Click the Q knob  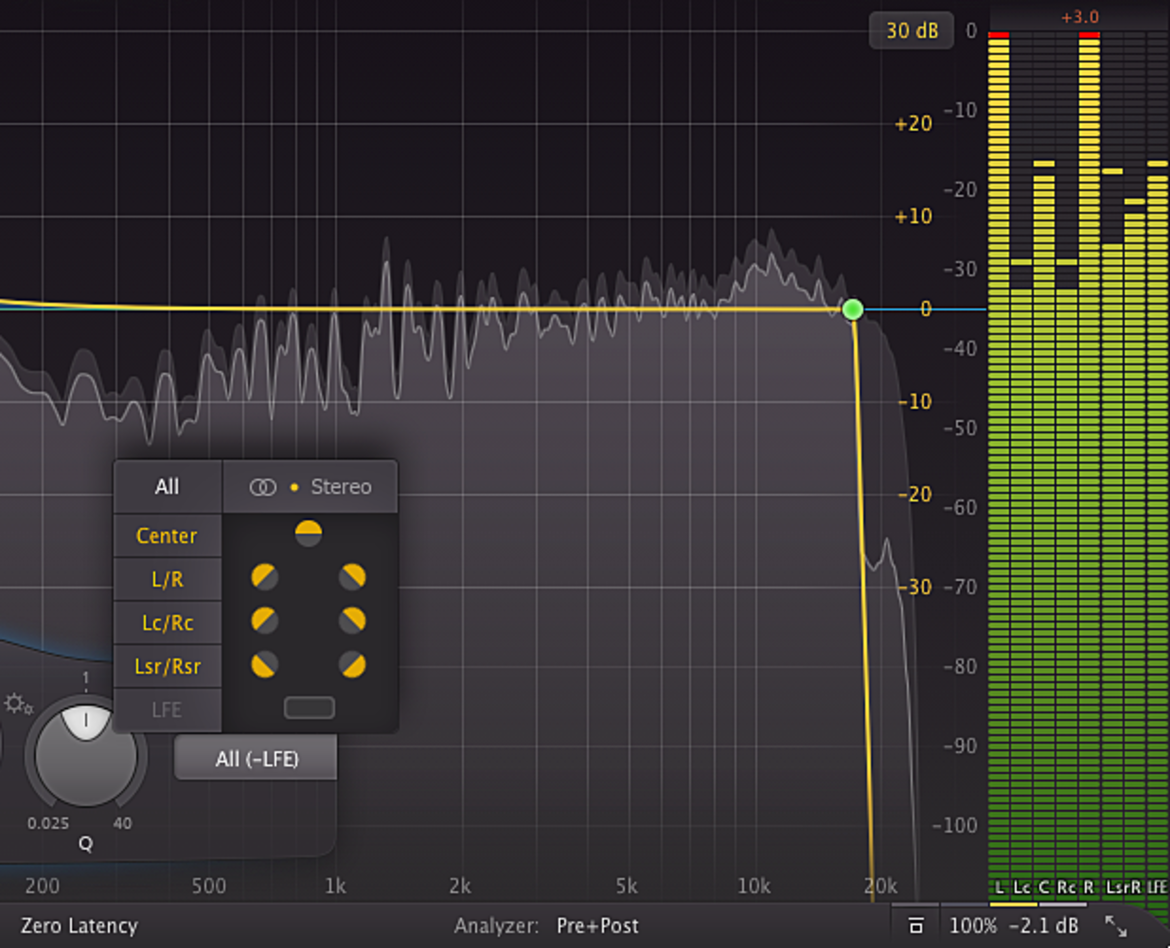(x=85, y=754)
